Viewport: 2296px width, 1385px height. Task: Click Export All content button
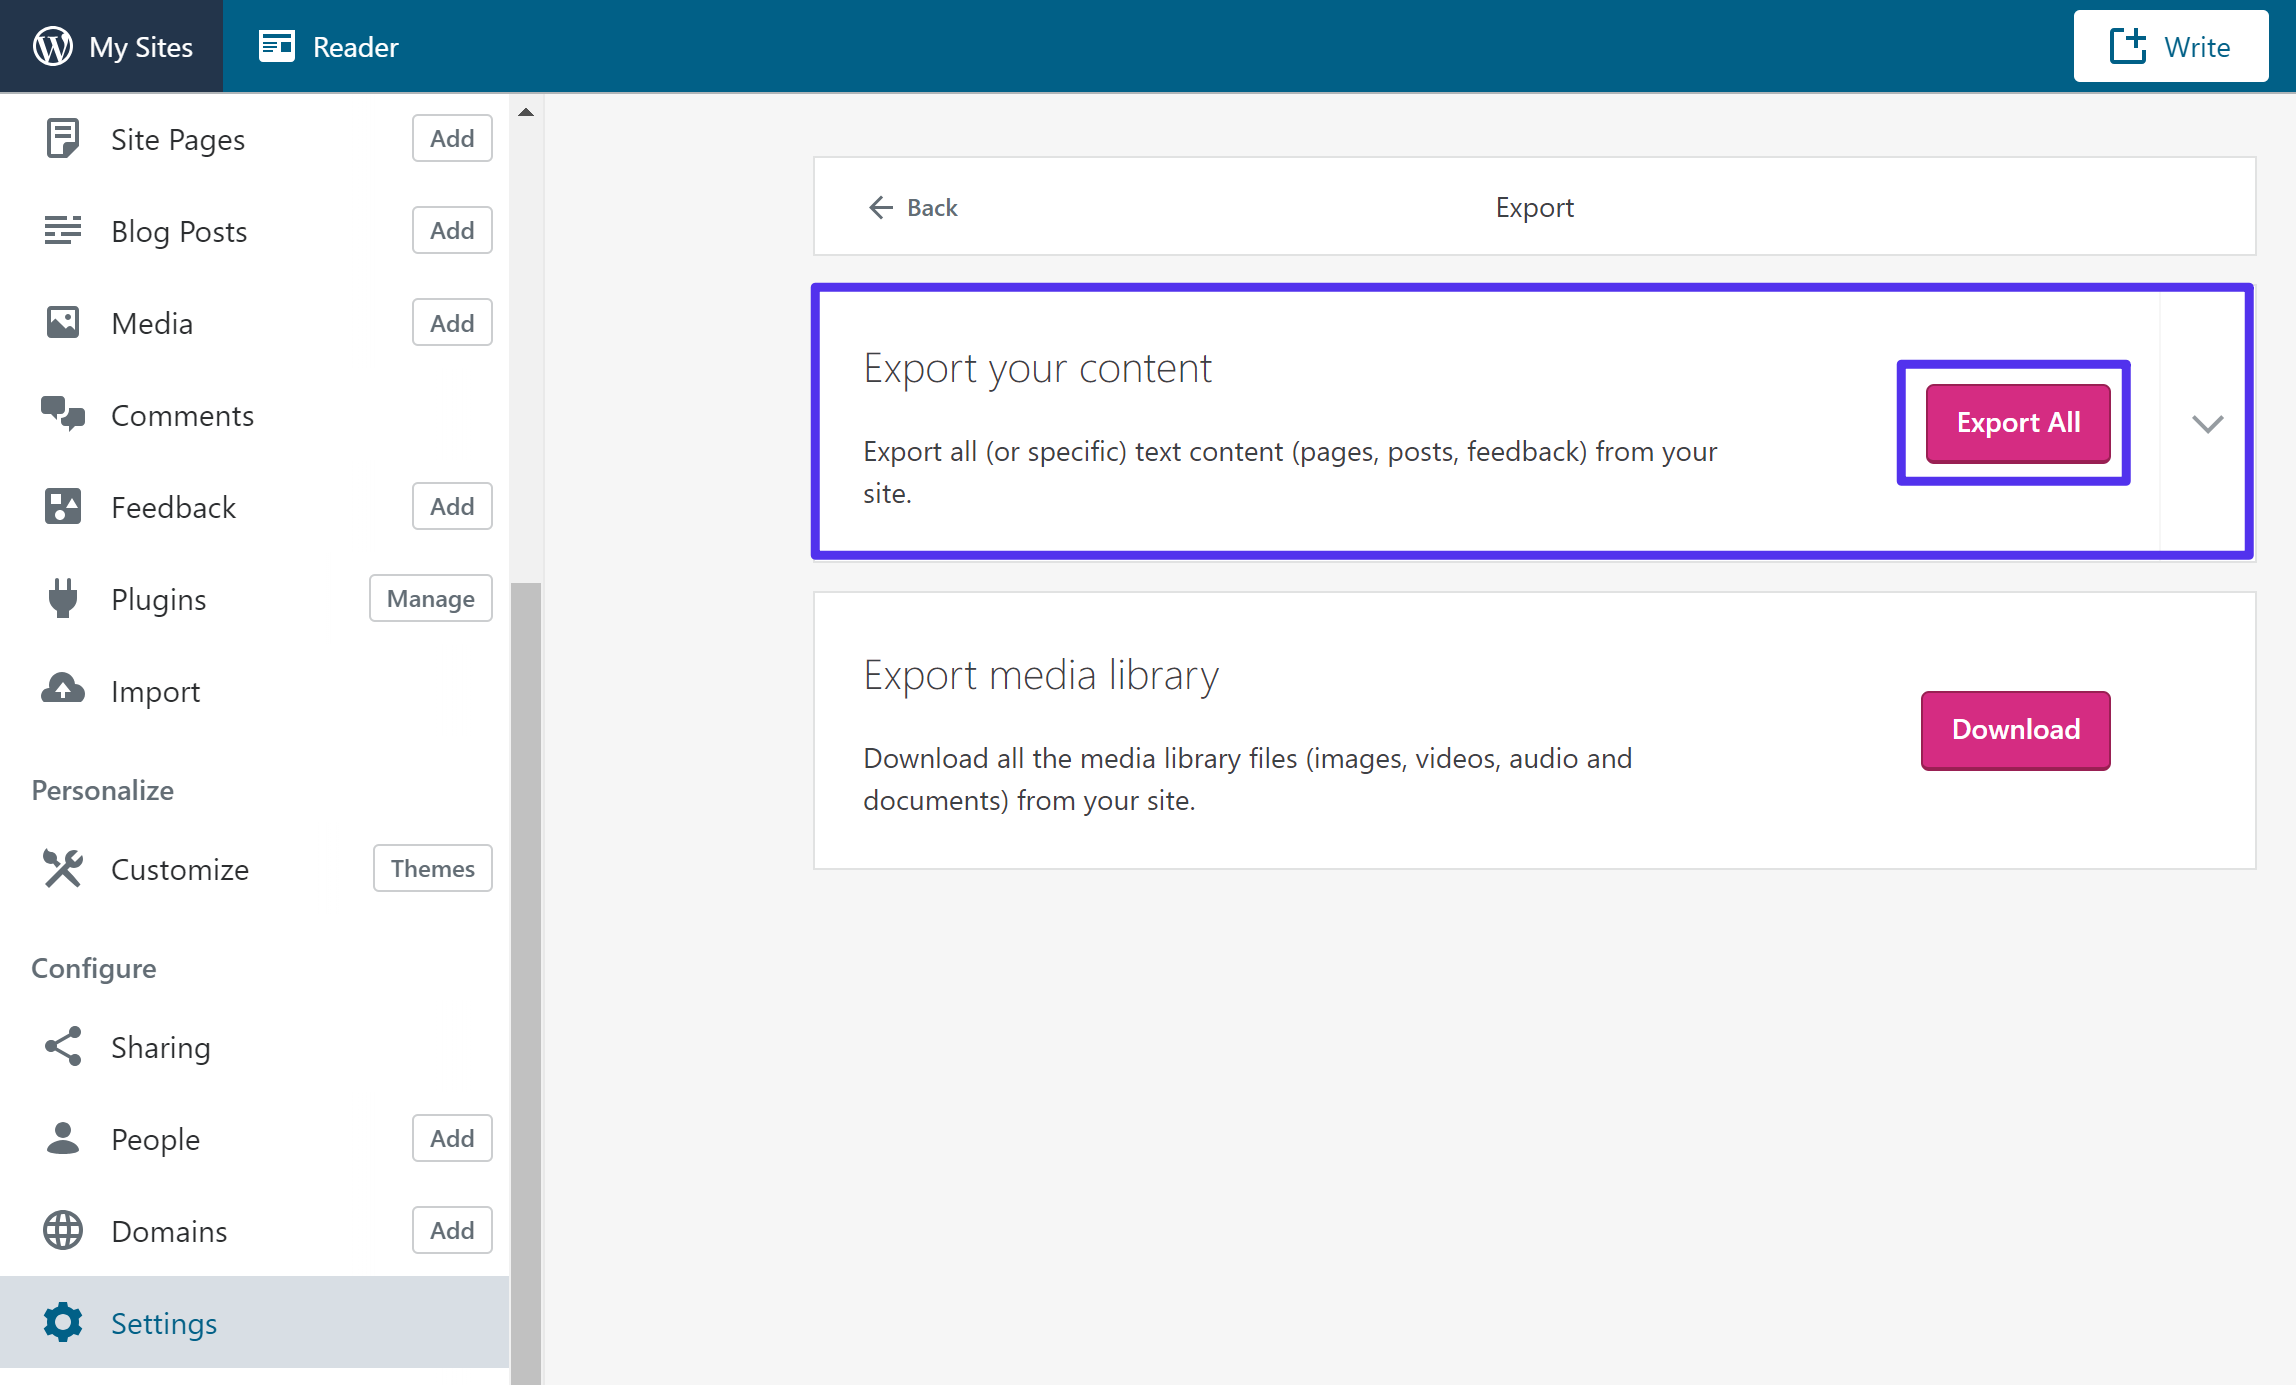pos(2016,423)
